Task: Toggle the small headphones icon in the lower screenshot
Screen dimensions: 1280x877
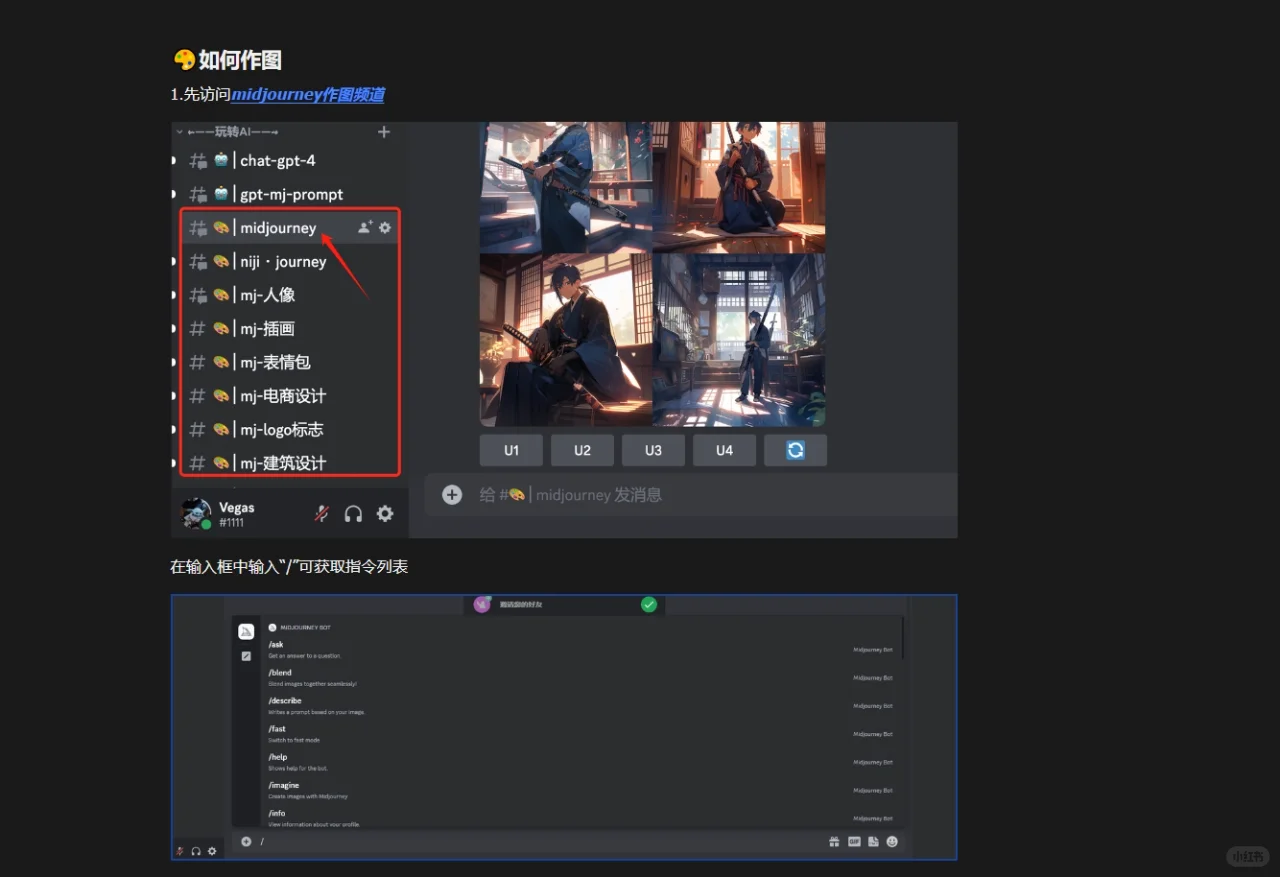Action: [196, 851]
